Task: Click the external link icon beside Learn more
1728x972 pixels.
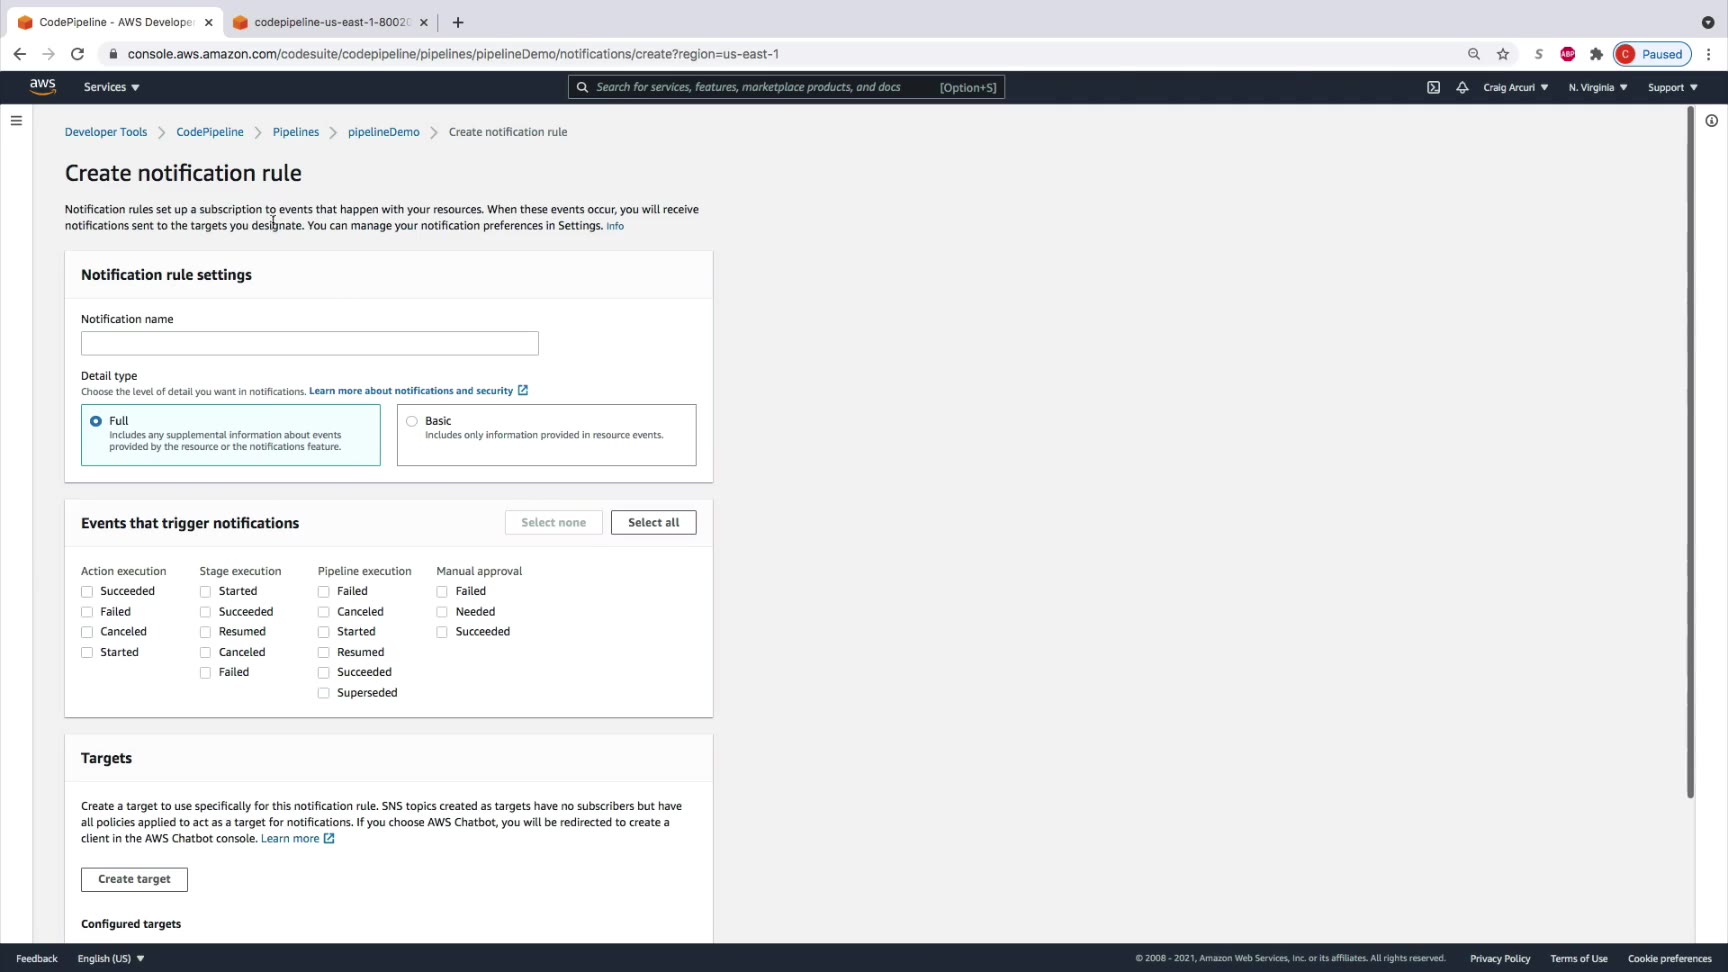Action: click(329, 838)
